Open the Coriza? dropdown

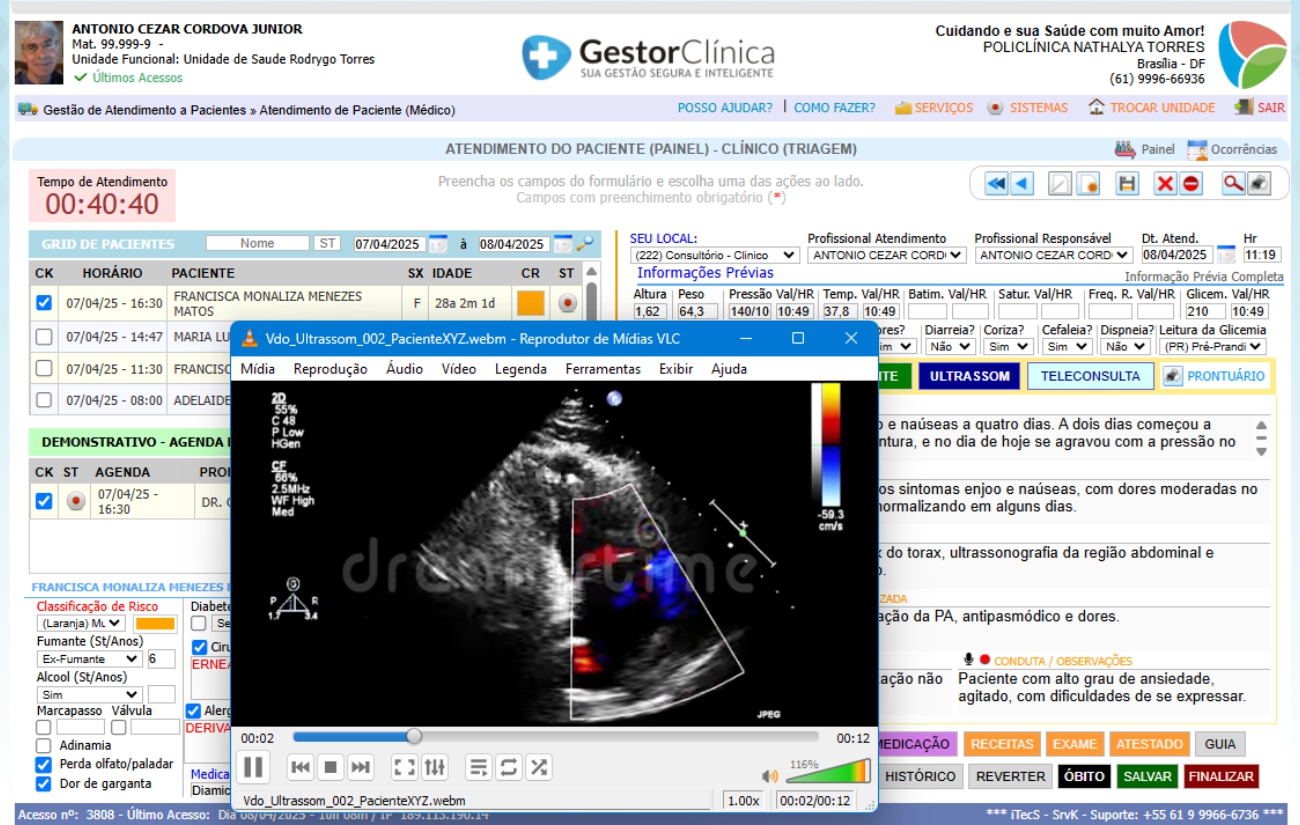1008,347
